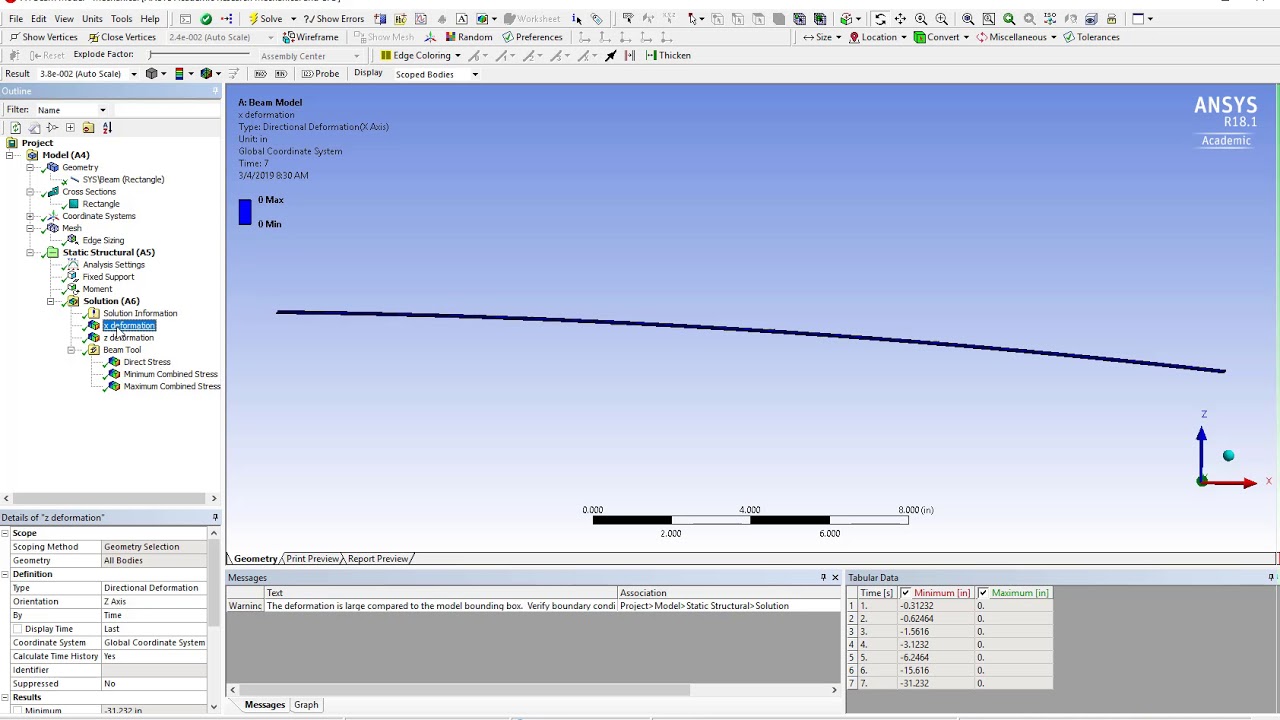1280x720 pixels.
Task: Select the Moment load item
Action: (97, 289)
